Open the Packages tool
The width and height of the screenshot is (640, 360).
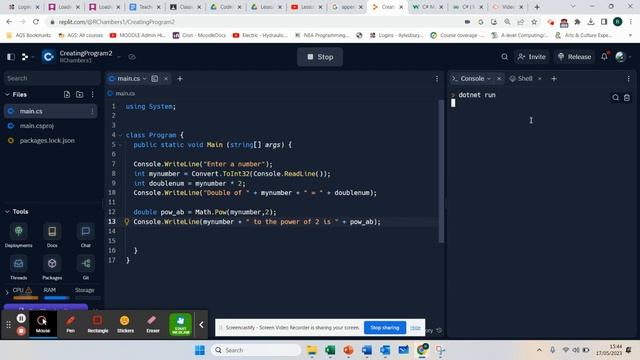52,267
